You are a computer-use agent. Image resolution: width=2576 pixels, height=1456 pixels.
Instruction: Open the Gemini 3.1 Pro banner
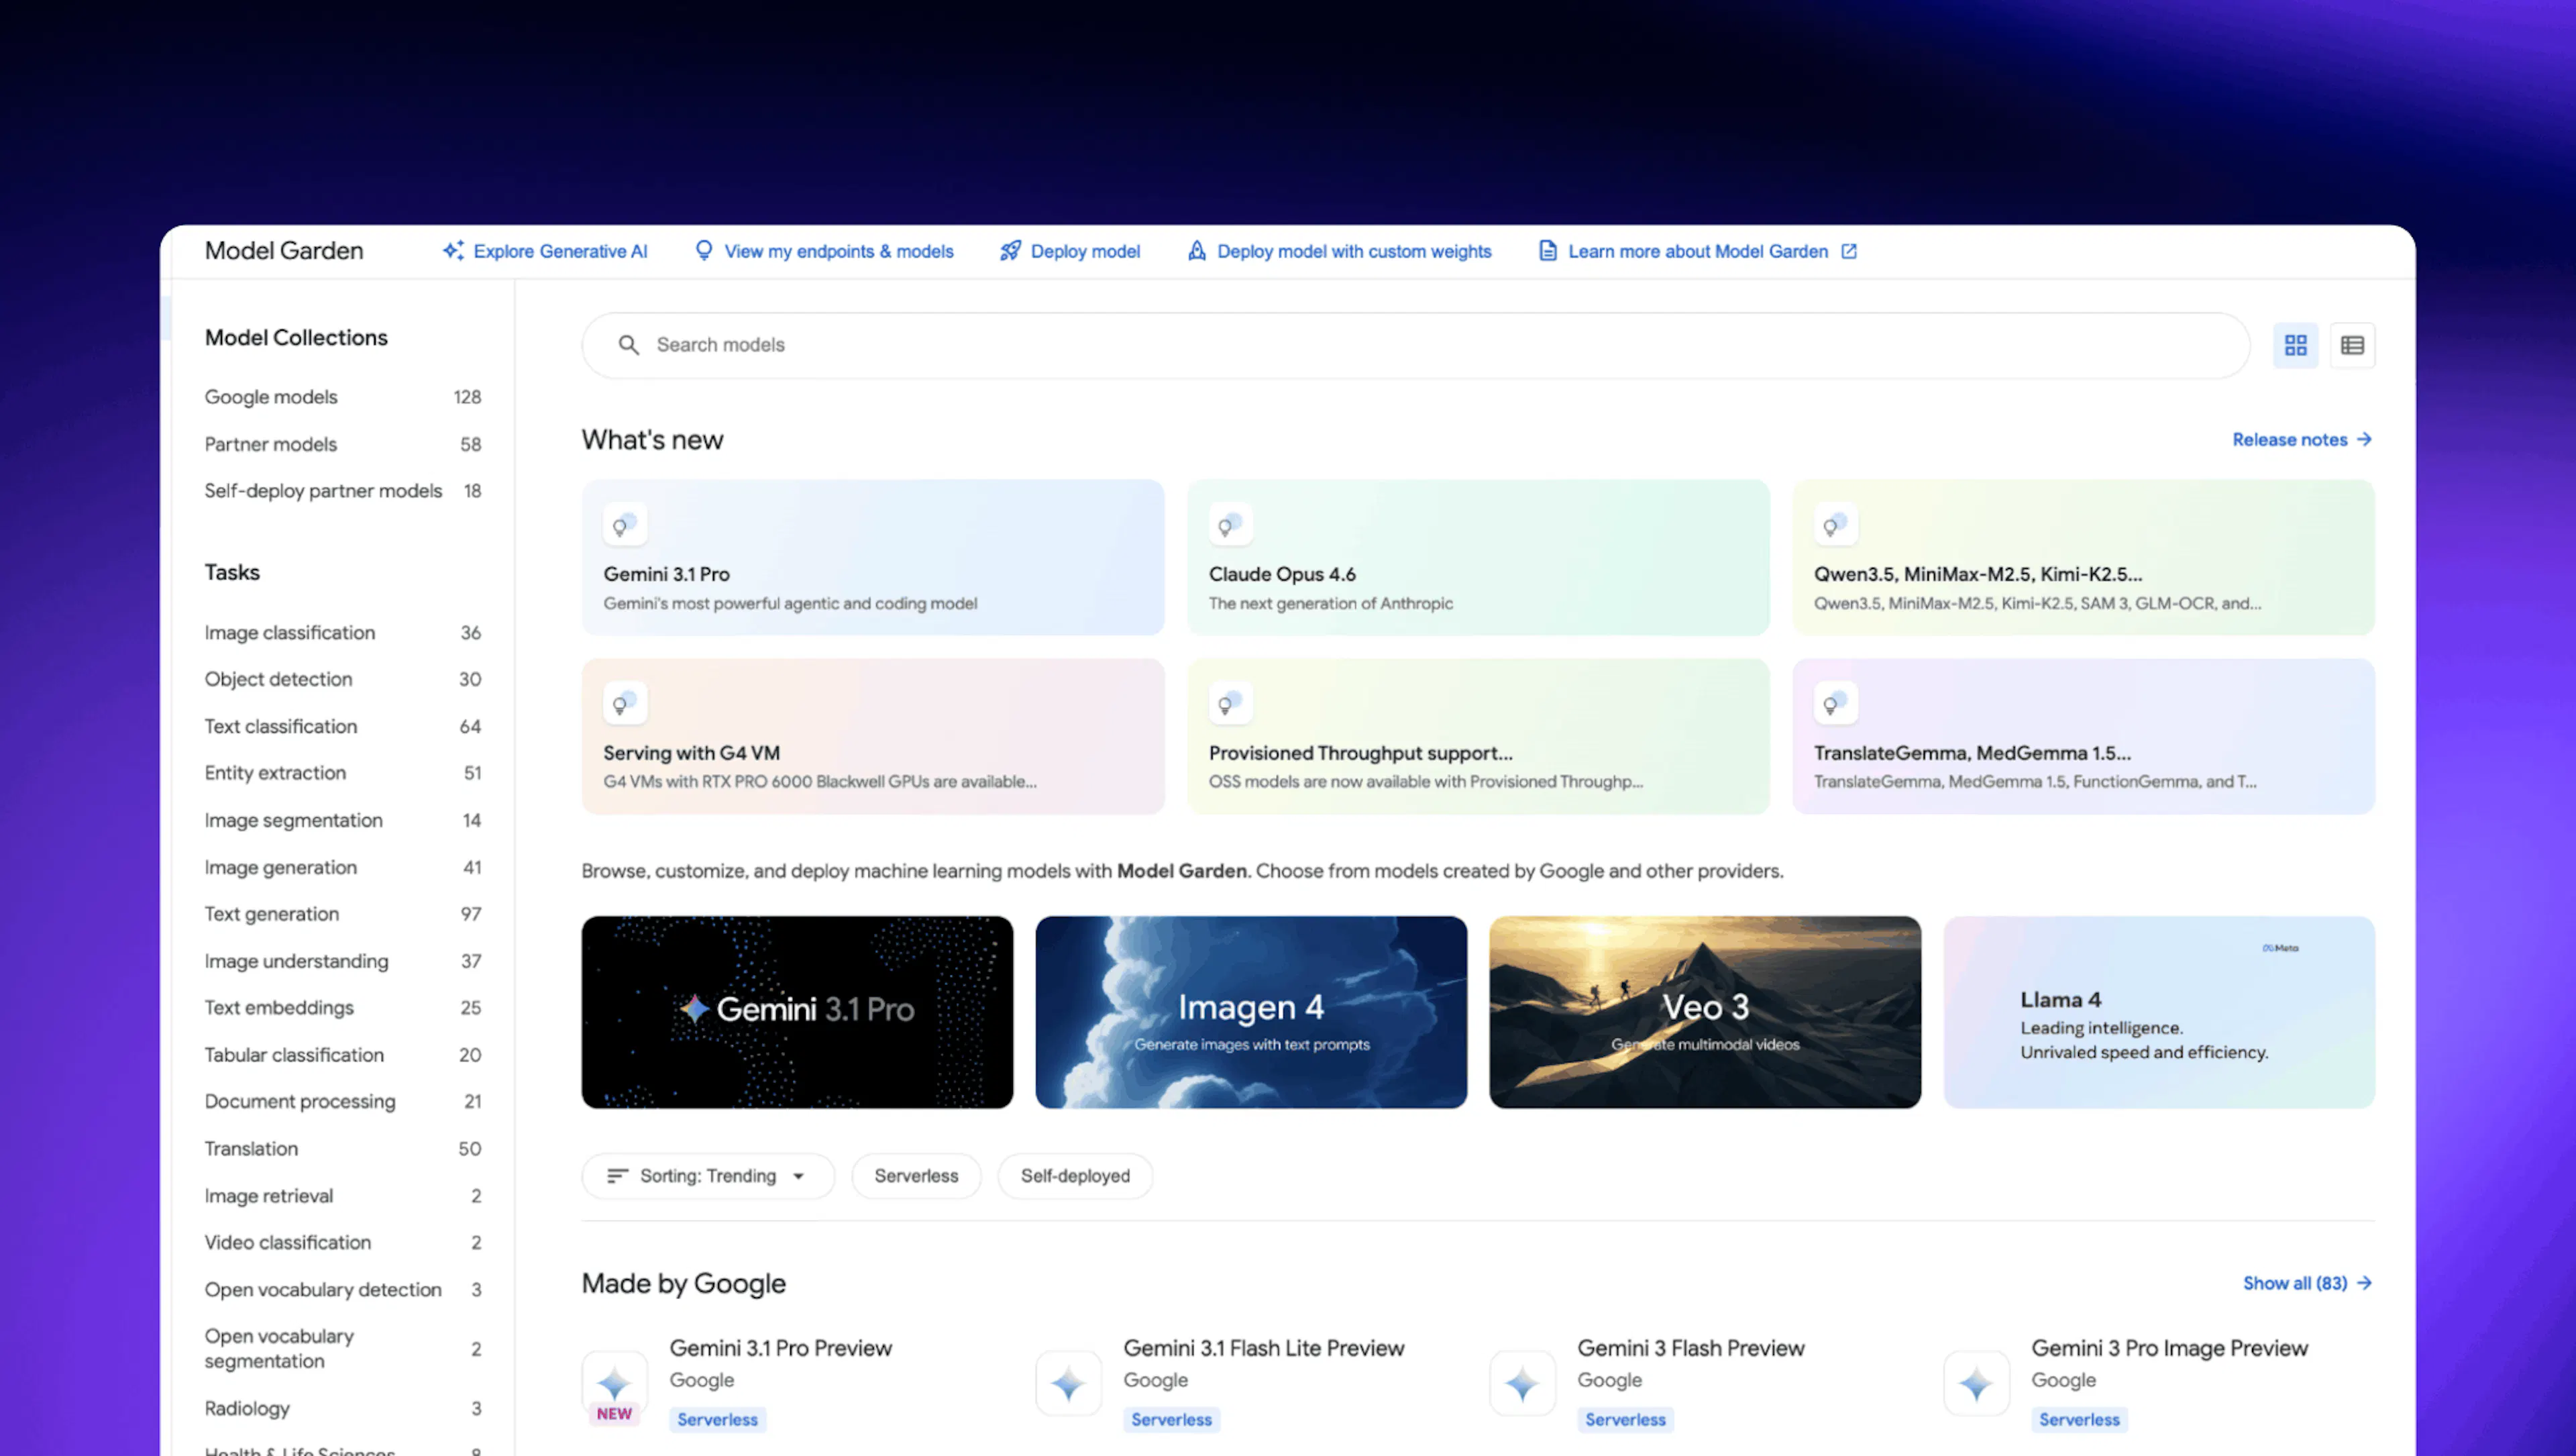[x=797, y=1012]
